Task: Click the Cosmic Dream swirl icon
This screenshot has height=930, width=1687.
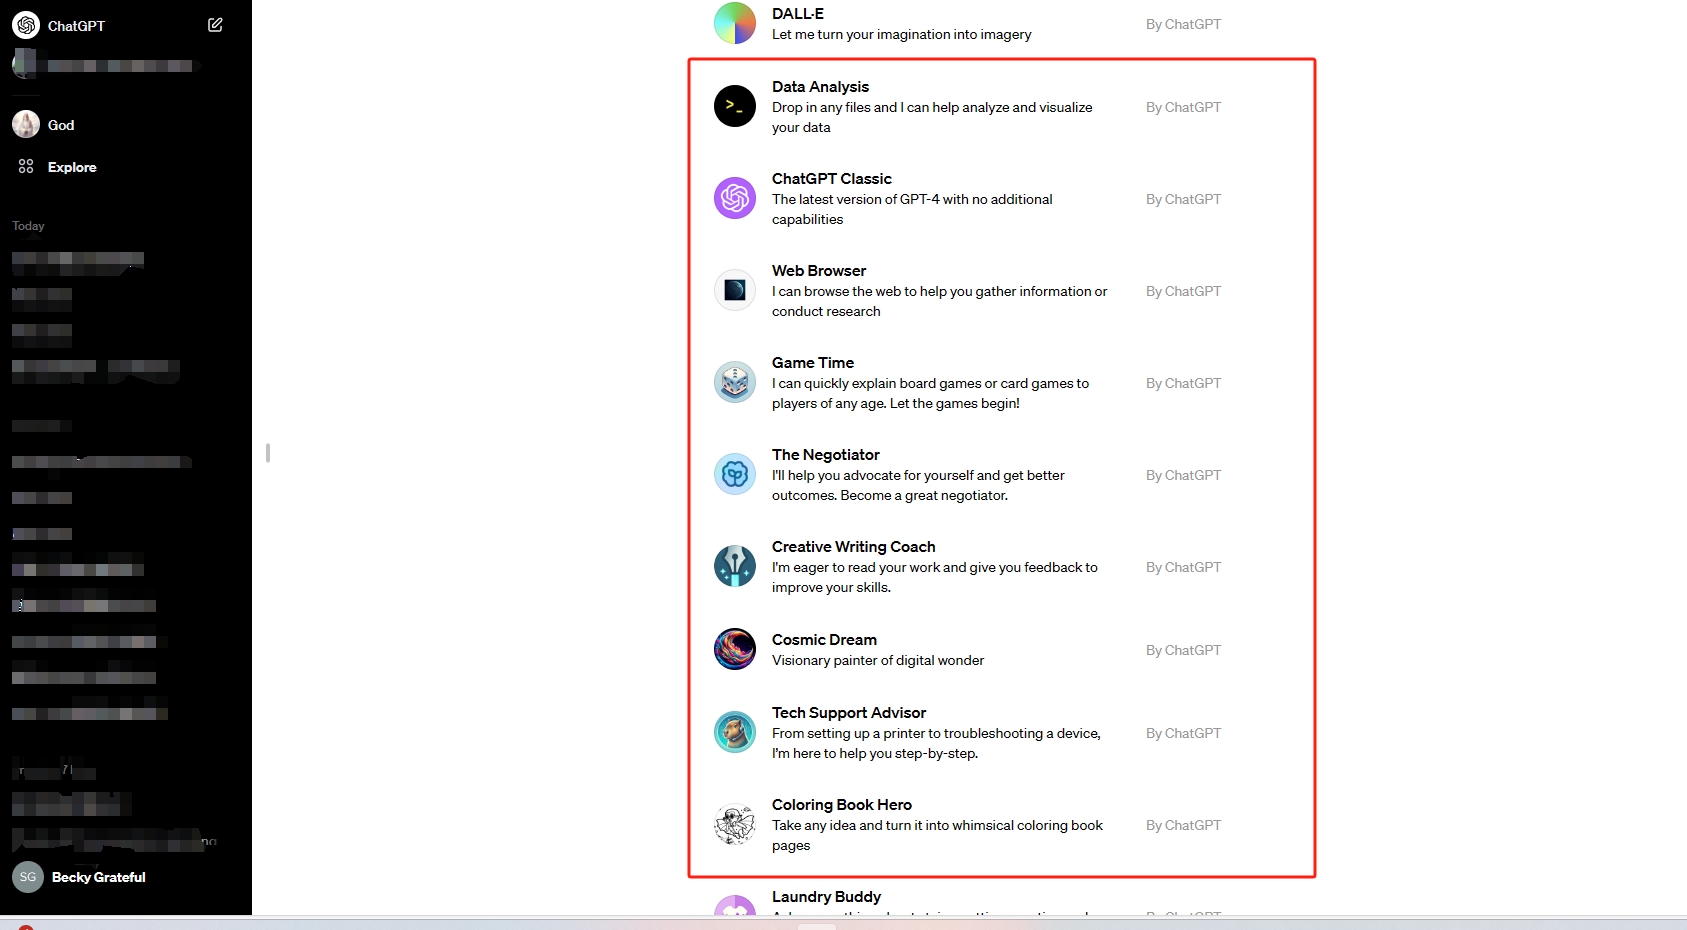Action: click(735, 649)
